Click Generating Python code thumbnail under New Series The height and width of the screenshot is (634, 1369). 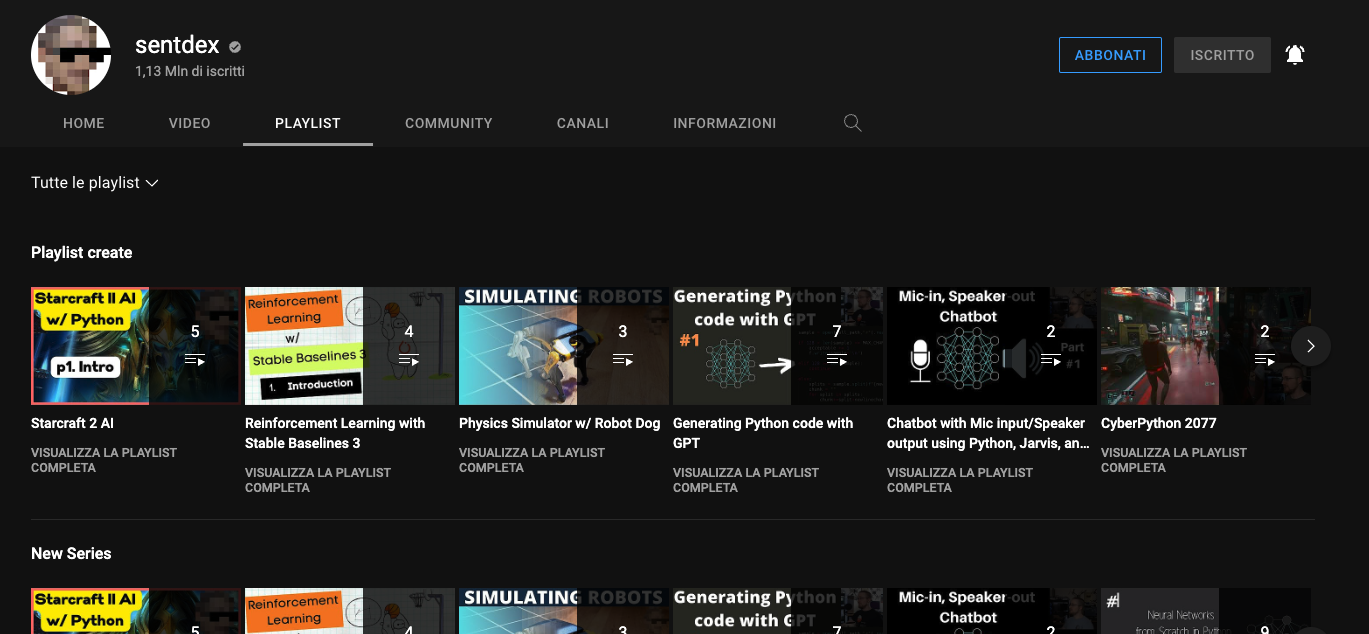click(778, 611)
